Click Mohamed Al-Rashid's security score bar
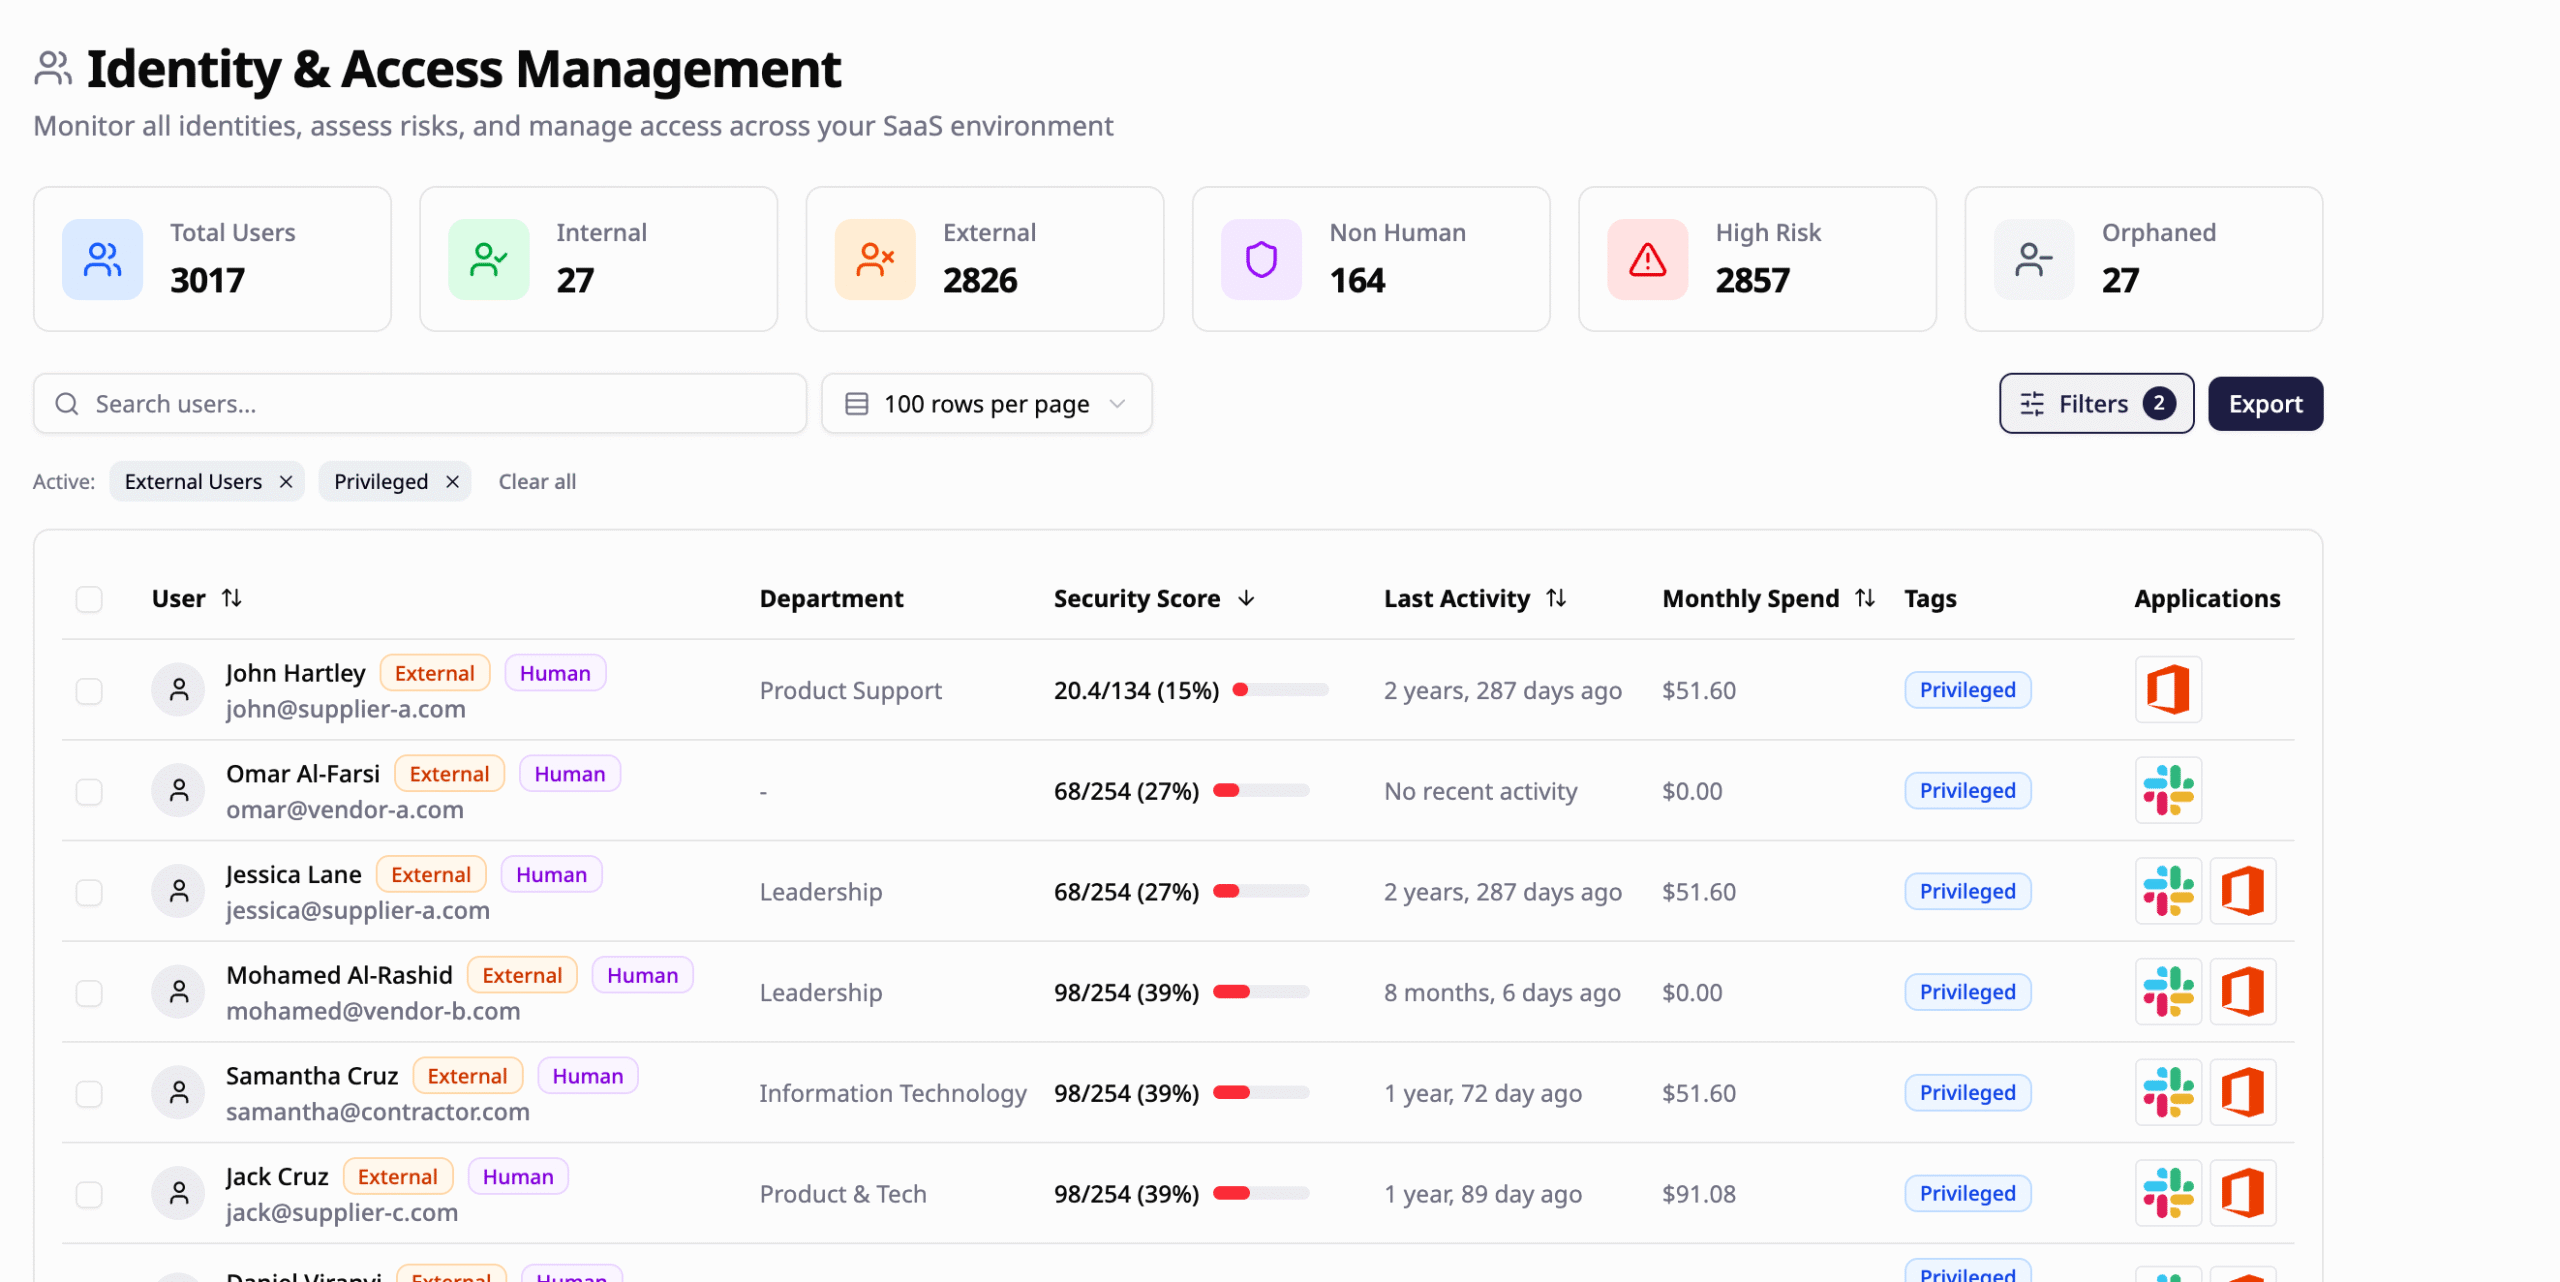The height and width of the screenshot is (1282, 2560). coord(1261,992)
